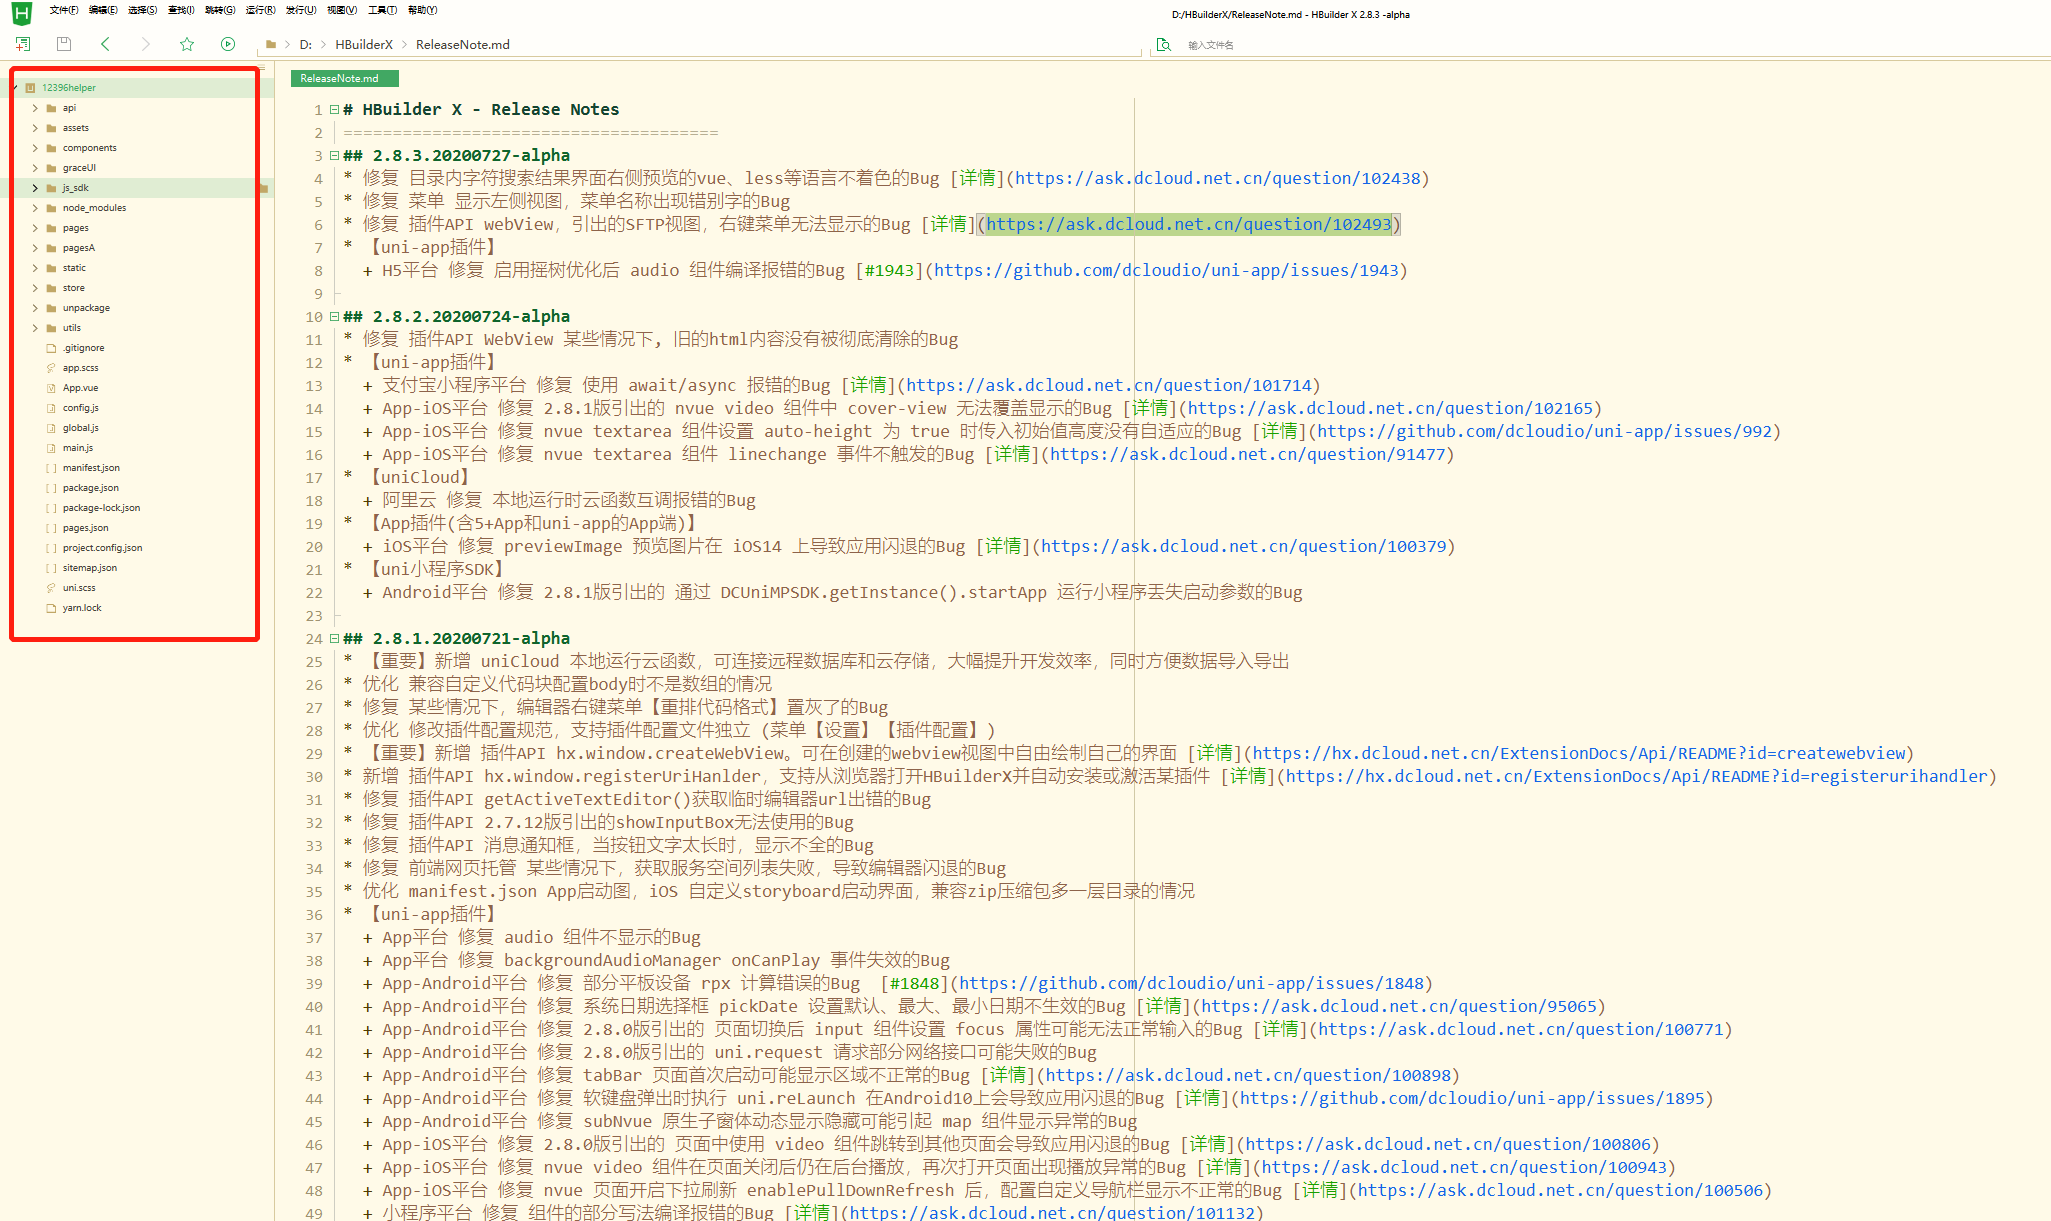Open the 编辑(E) menu
Image resolution: width=2051 pixels, height=1221 pixels.
click(x=103, y=10)
